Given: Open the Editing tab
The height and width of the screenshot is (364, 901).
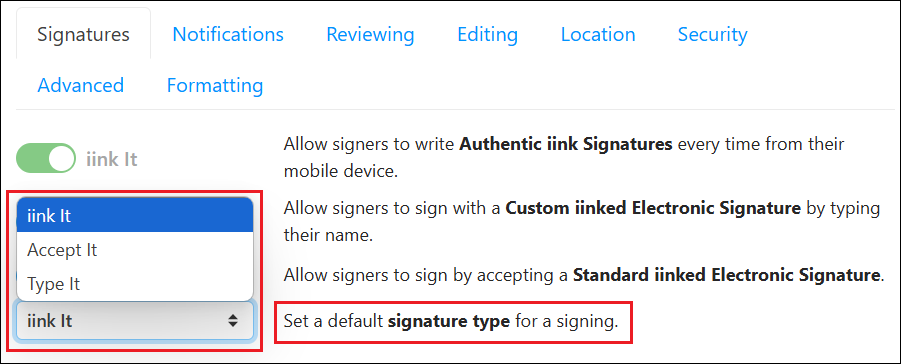Looking at the screenshot, I should (x=487, y=35).
